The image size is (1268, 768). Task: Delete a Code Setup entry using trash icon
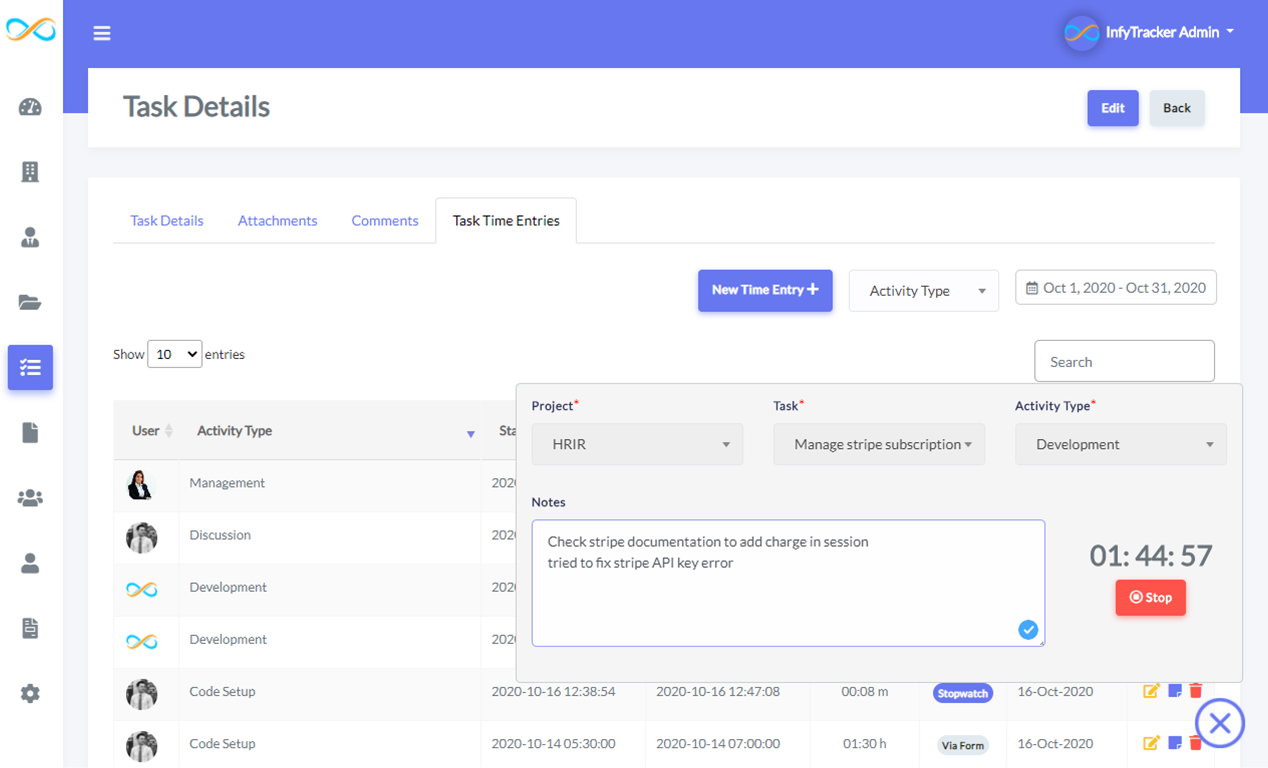(x=1197, y=690)
